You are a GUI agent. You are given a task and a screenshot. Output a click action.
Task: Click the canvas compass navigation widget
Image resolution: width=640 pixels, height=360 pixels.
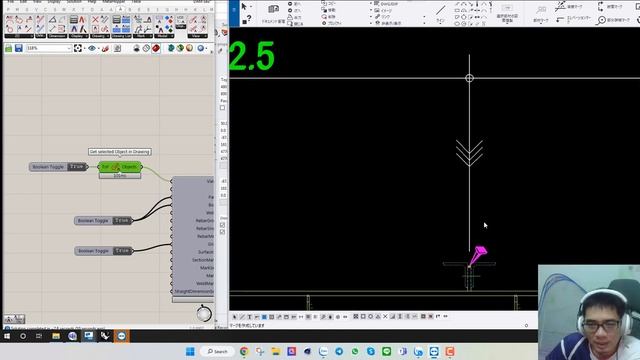[x=204, y=313]
